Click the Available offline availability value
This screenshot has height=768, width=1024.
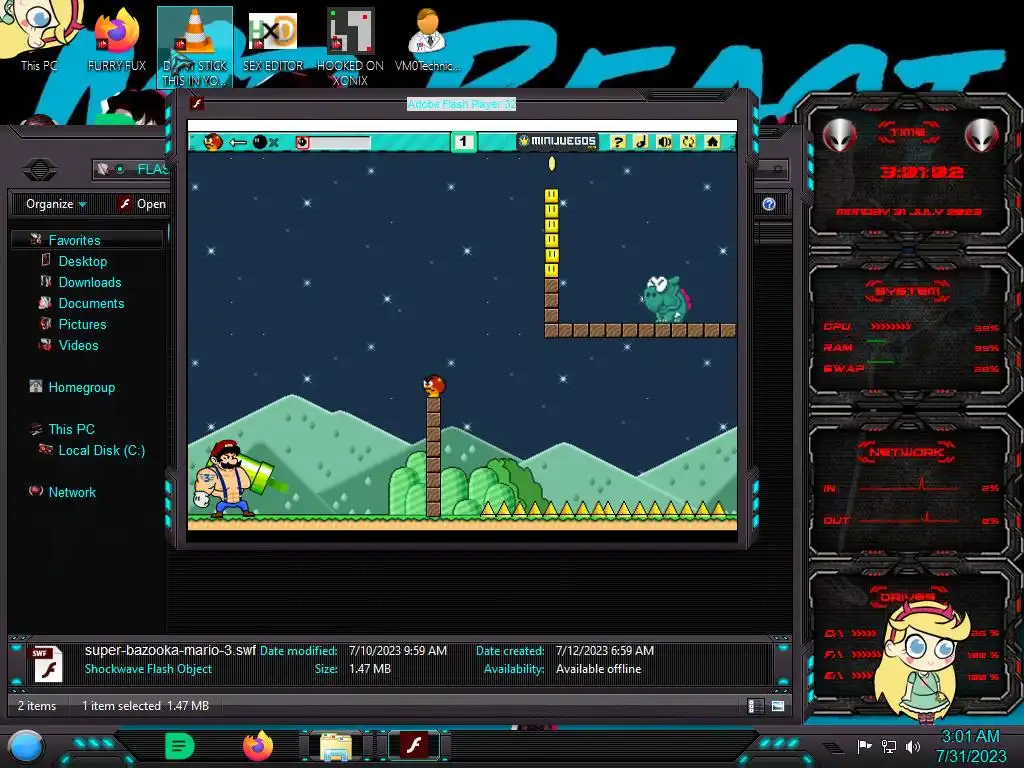(598, 669)
